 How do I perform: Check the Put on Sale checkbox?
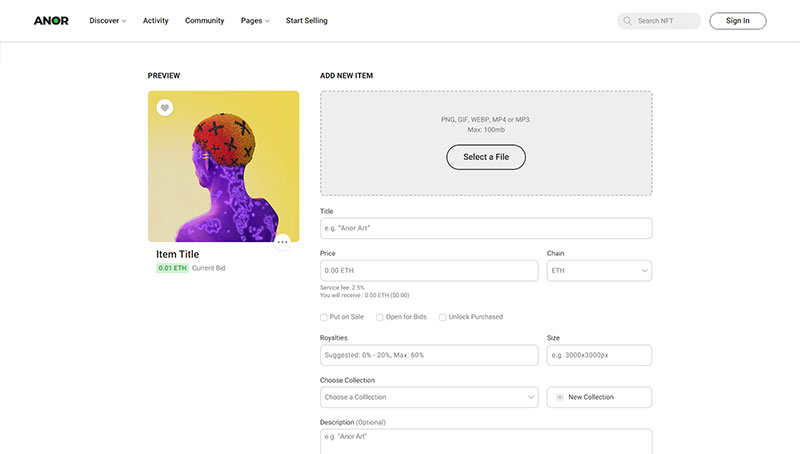pyautogui.click(x=323, y=317)
